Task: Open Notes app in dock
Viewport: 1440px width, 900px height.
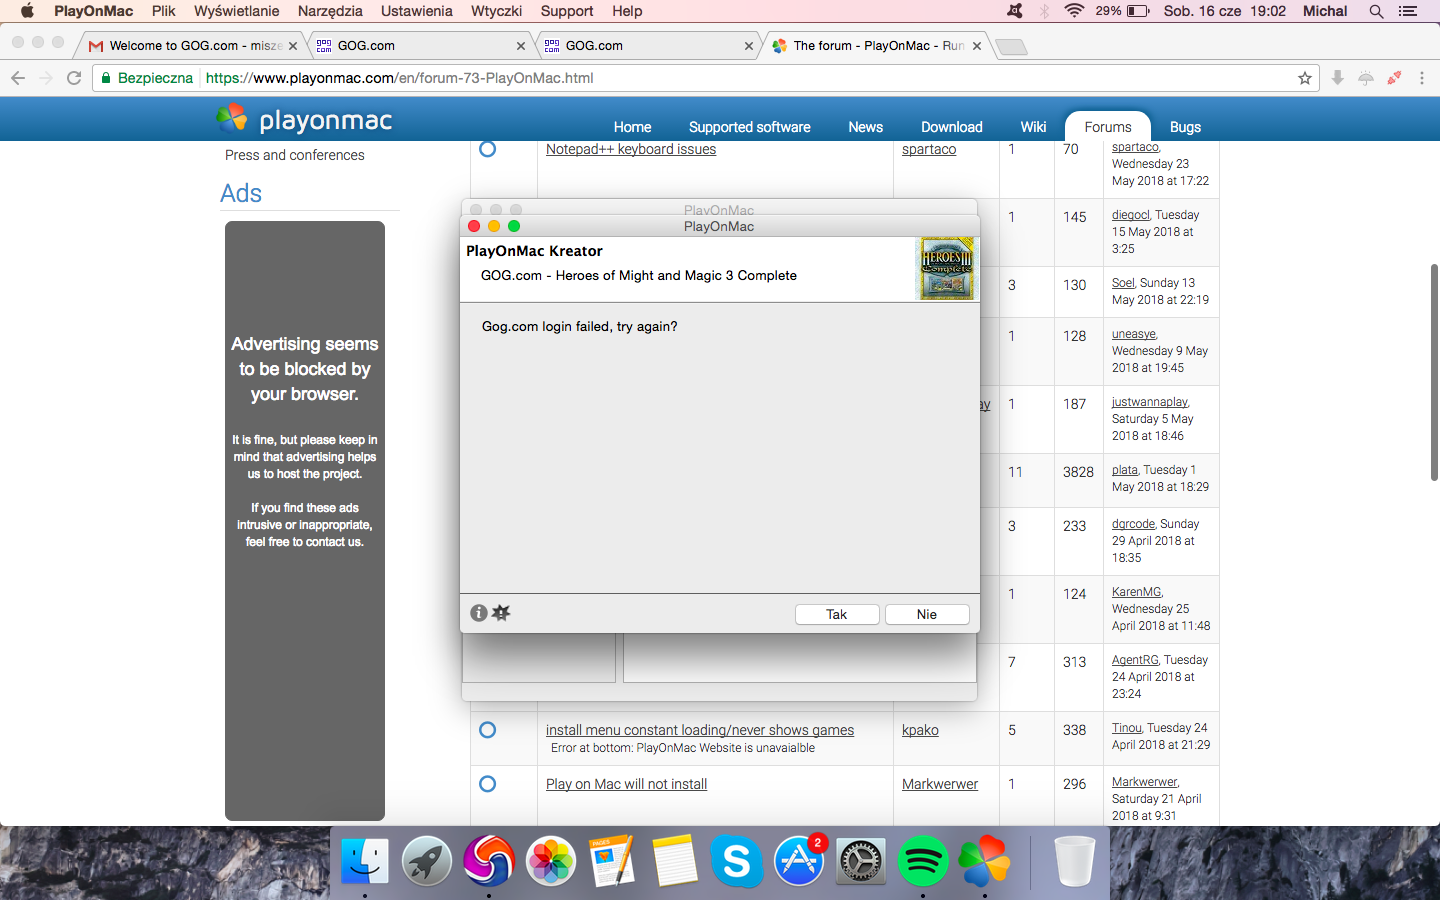Action: (x=675, y=860)
